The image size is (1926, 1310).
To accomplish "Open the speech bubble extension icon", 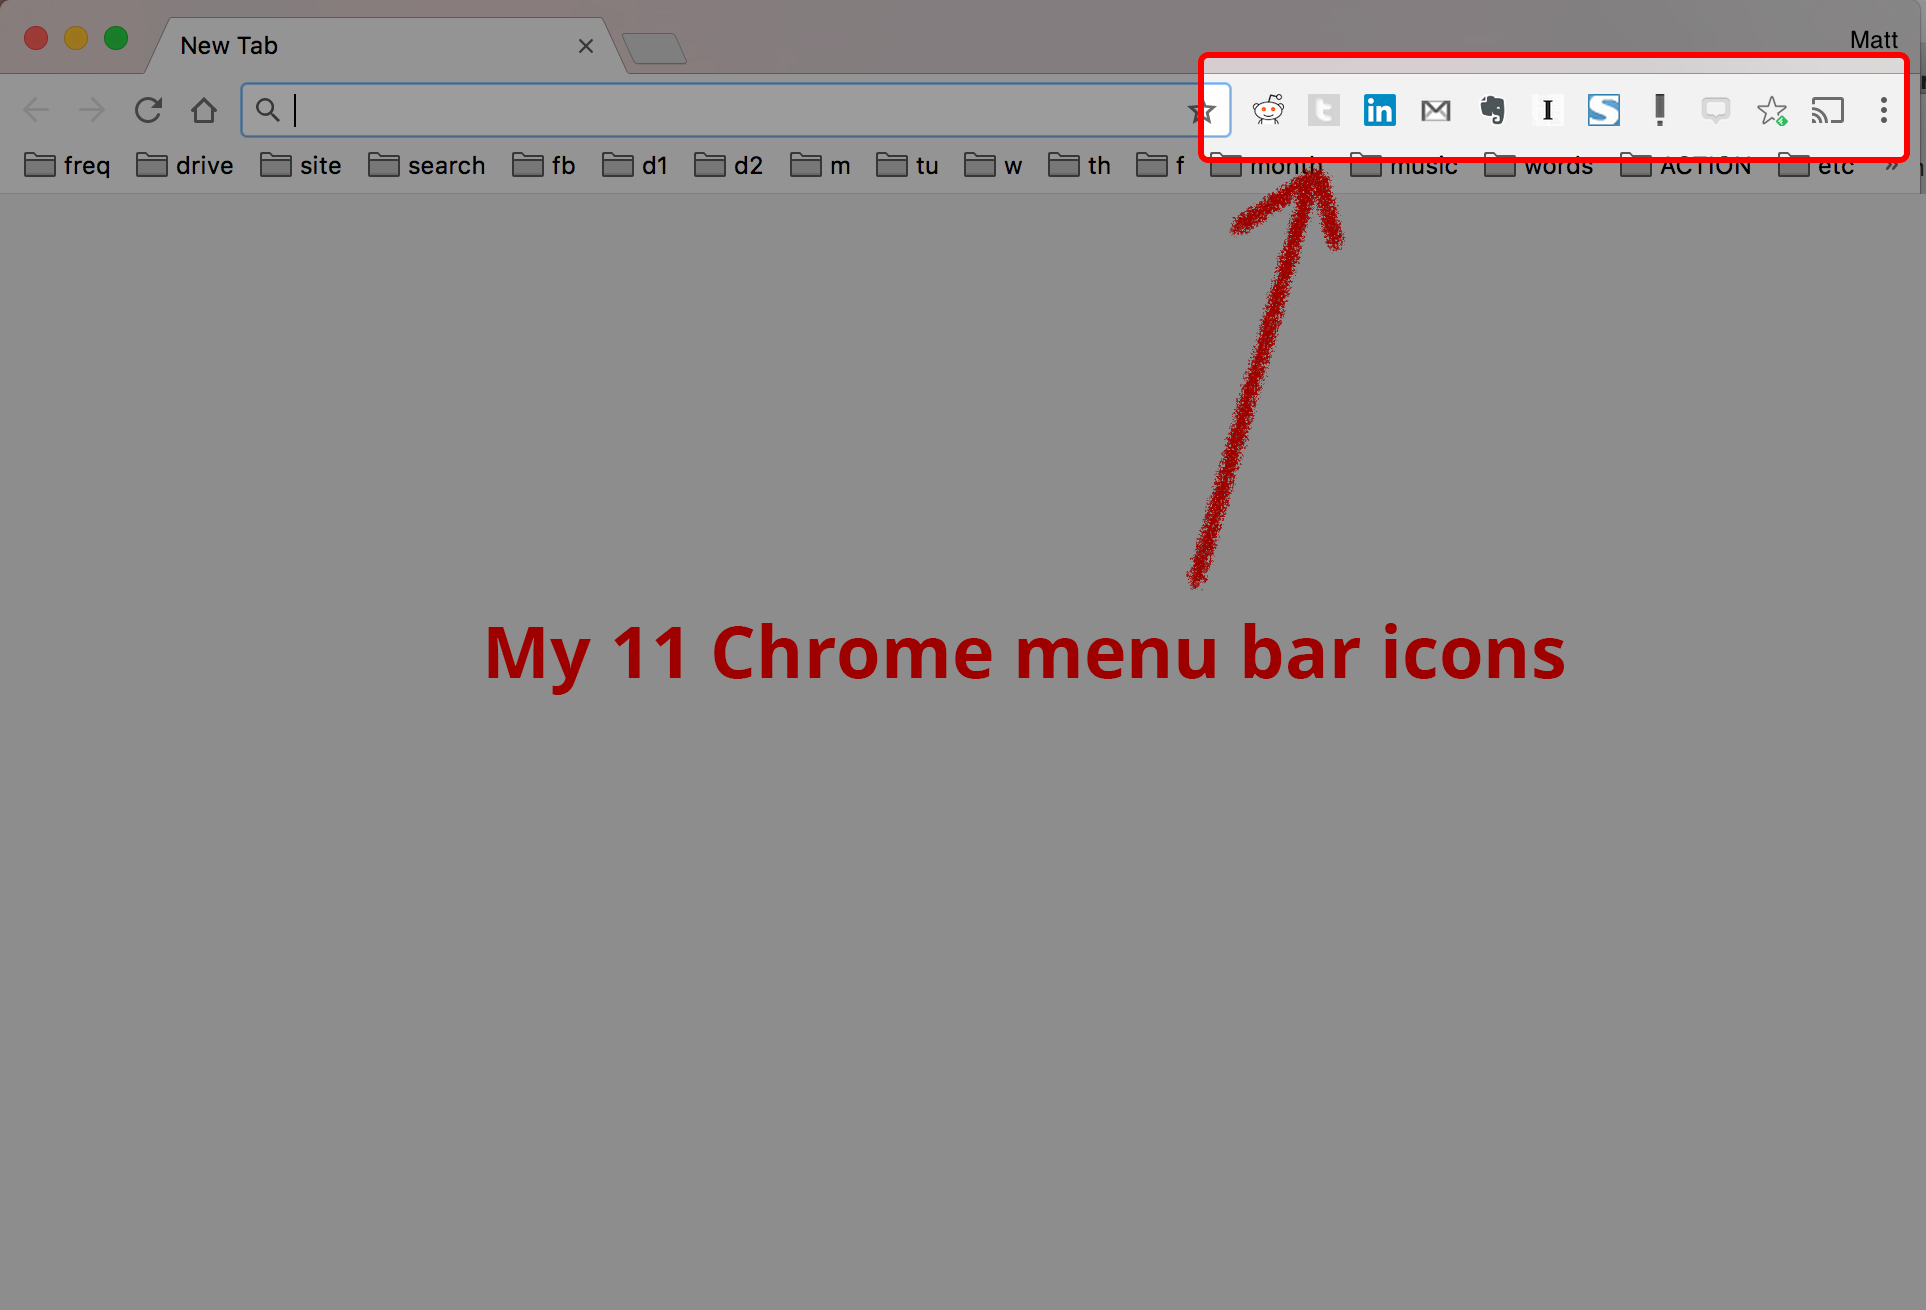I will [x=1715, y=110].
